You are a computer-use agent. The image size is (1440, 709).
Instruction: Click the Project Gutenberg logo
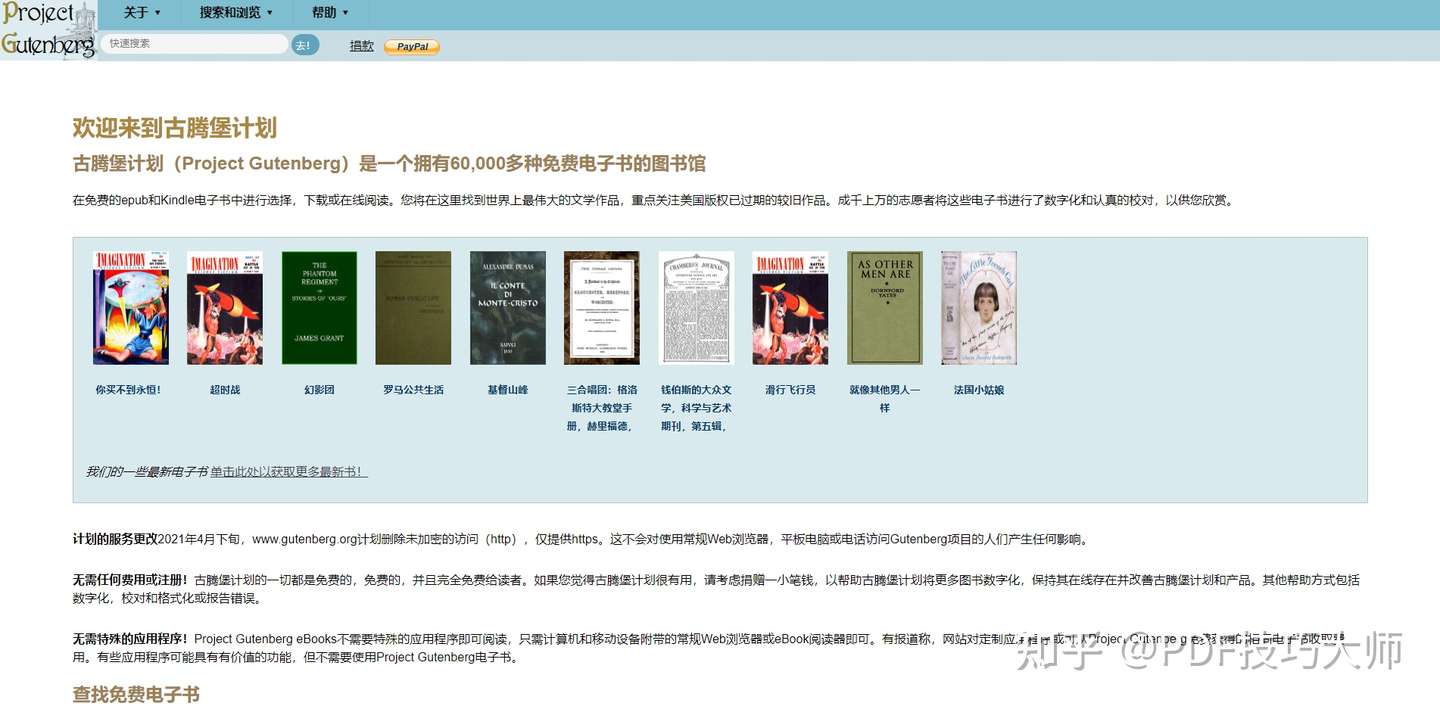(x=49, y=30)
